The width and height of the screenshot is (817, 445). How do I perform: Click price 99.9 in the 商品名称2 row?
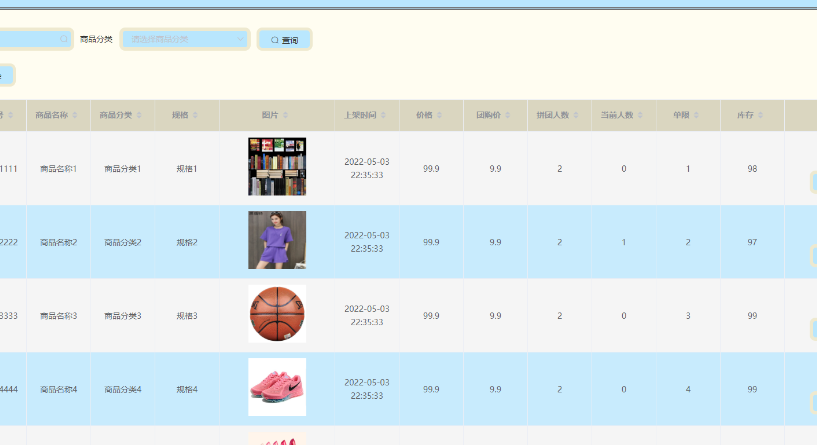click(x=431, y=242)
